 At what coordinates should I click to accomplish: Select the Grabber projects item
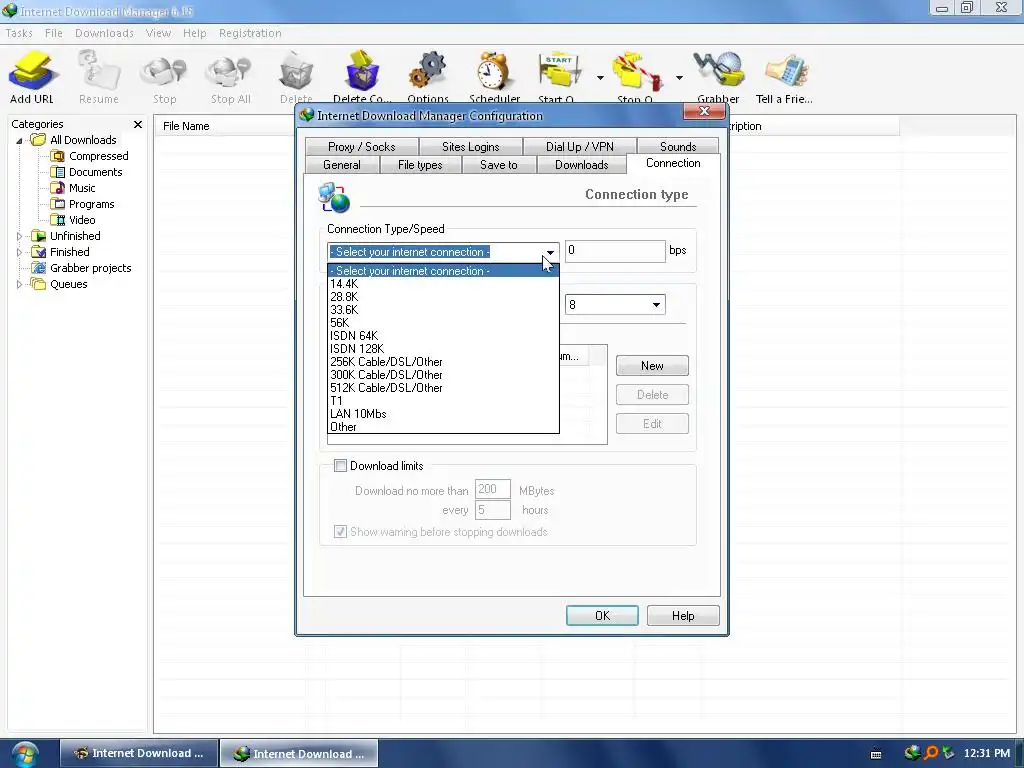click(90, 268)
